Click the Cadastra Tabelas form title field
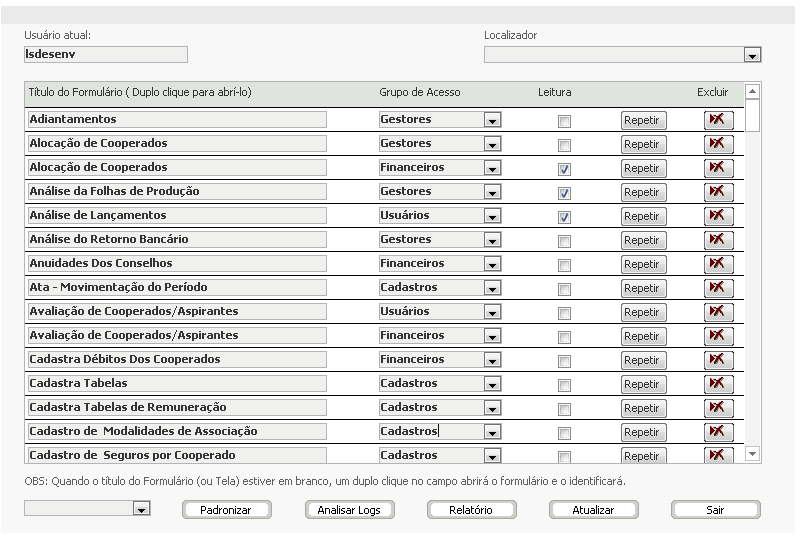Screen dimensions: 801x540 [177, 384]
